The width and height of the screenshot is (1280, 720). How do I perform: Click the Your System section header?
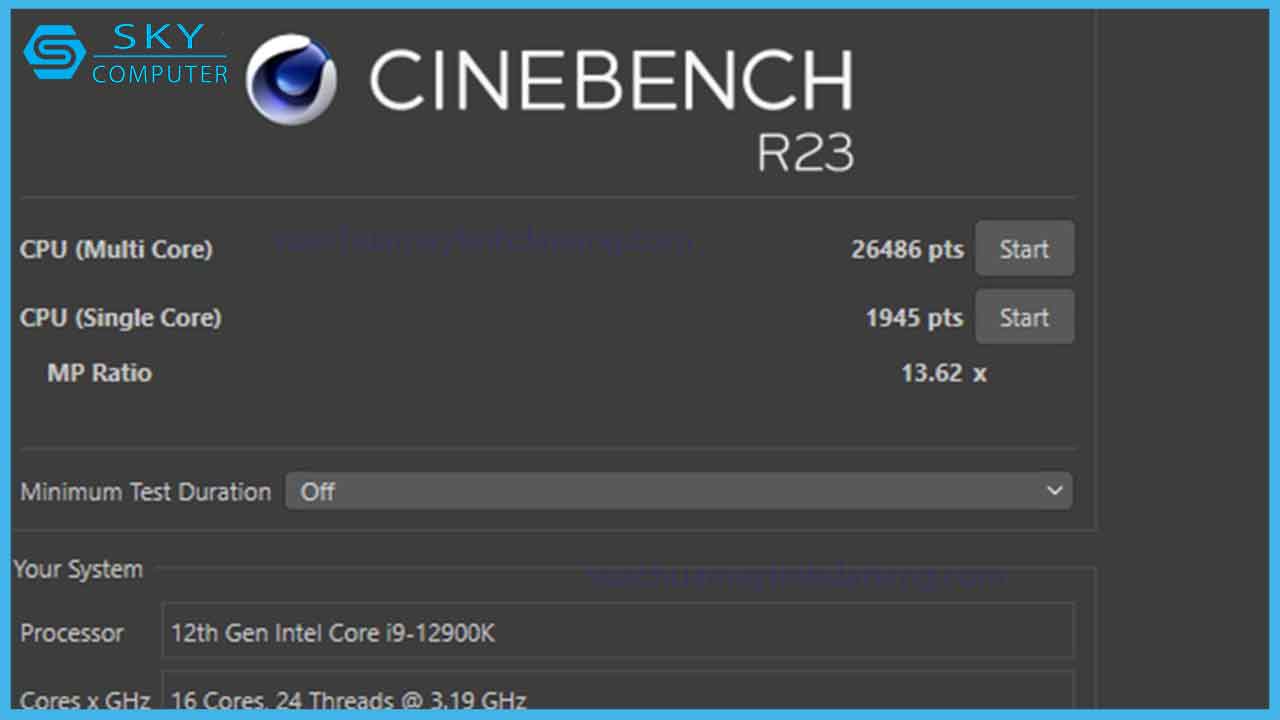pyautogui.click(x=80, y=568)
